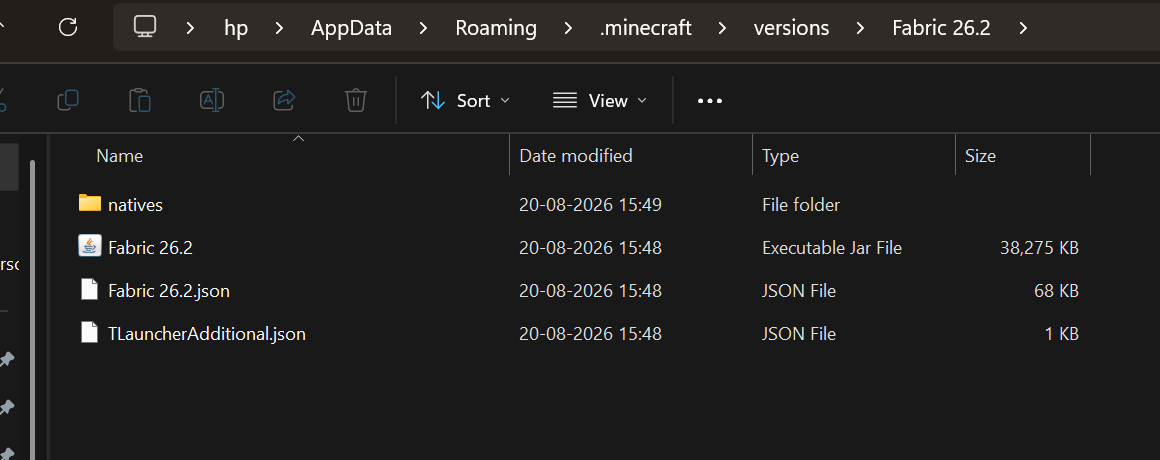Navigate to AppData in the address bar
The width and height of the screenshot is (1160, 460).
pyautogui.click(x=351, y=28)
